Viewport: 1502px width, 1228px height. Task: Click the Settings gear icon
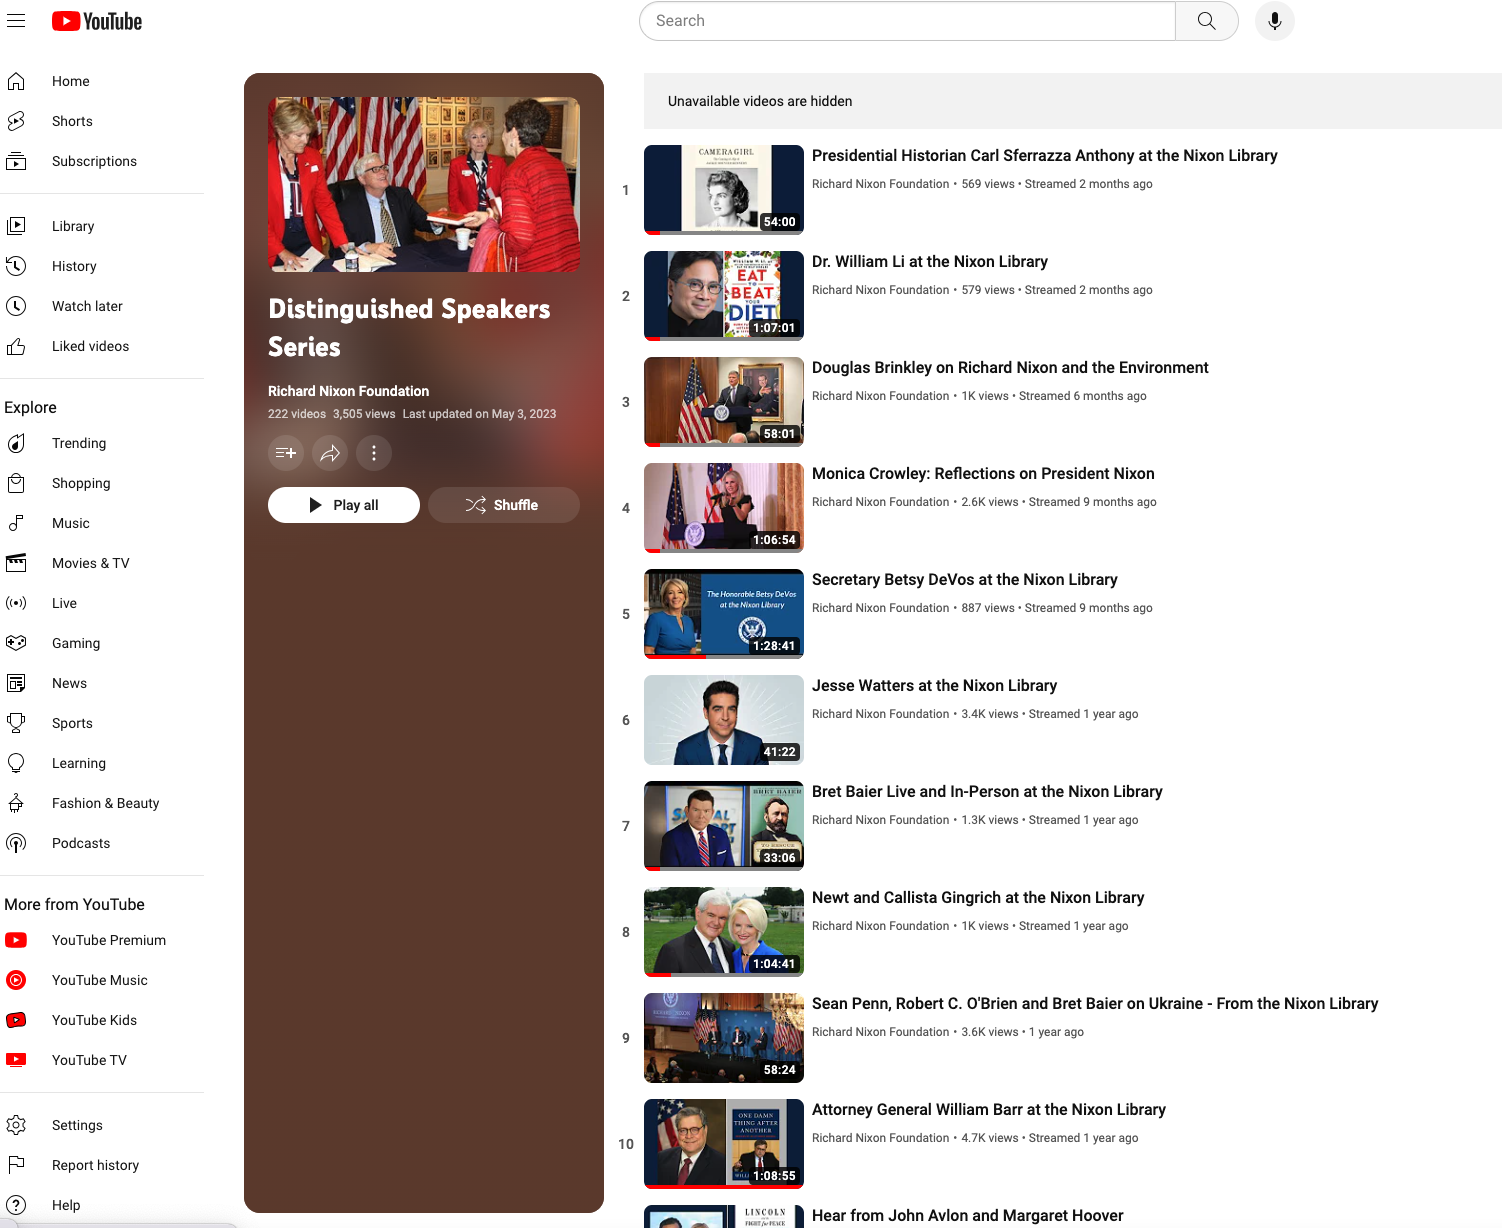(x=16, y=1125)
